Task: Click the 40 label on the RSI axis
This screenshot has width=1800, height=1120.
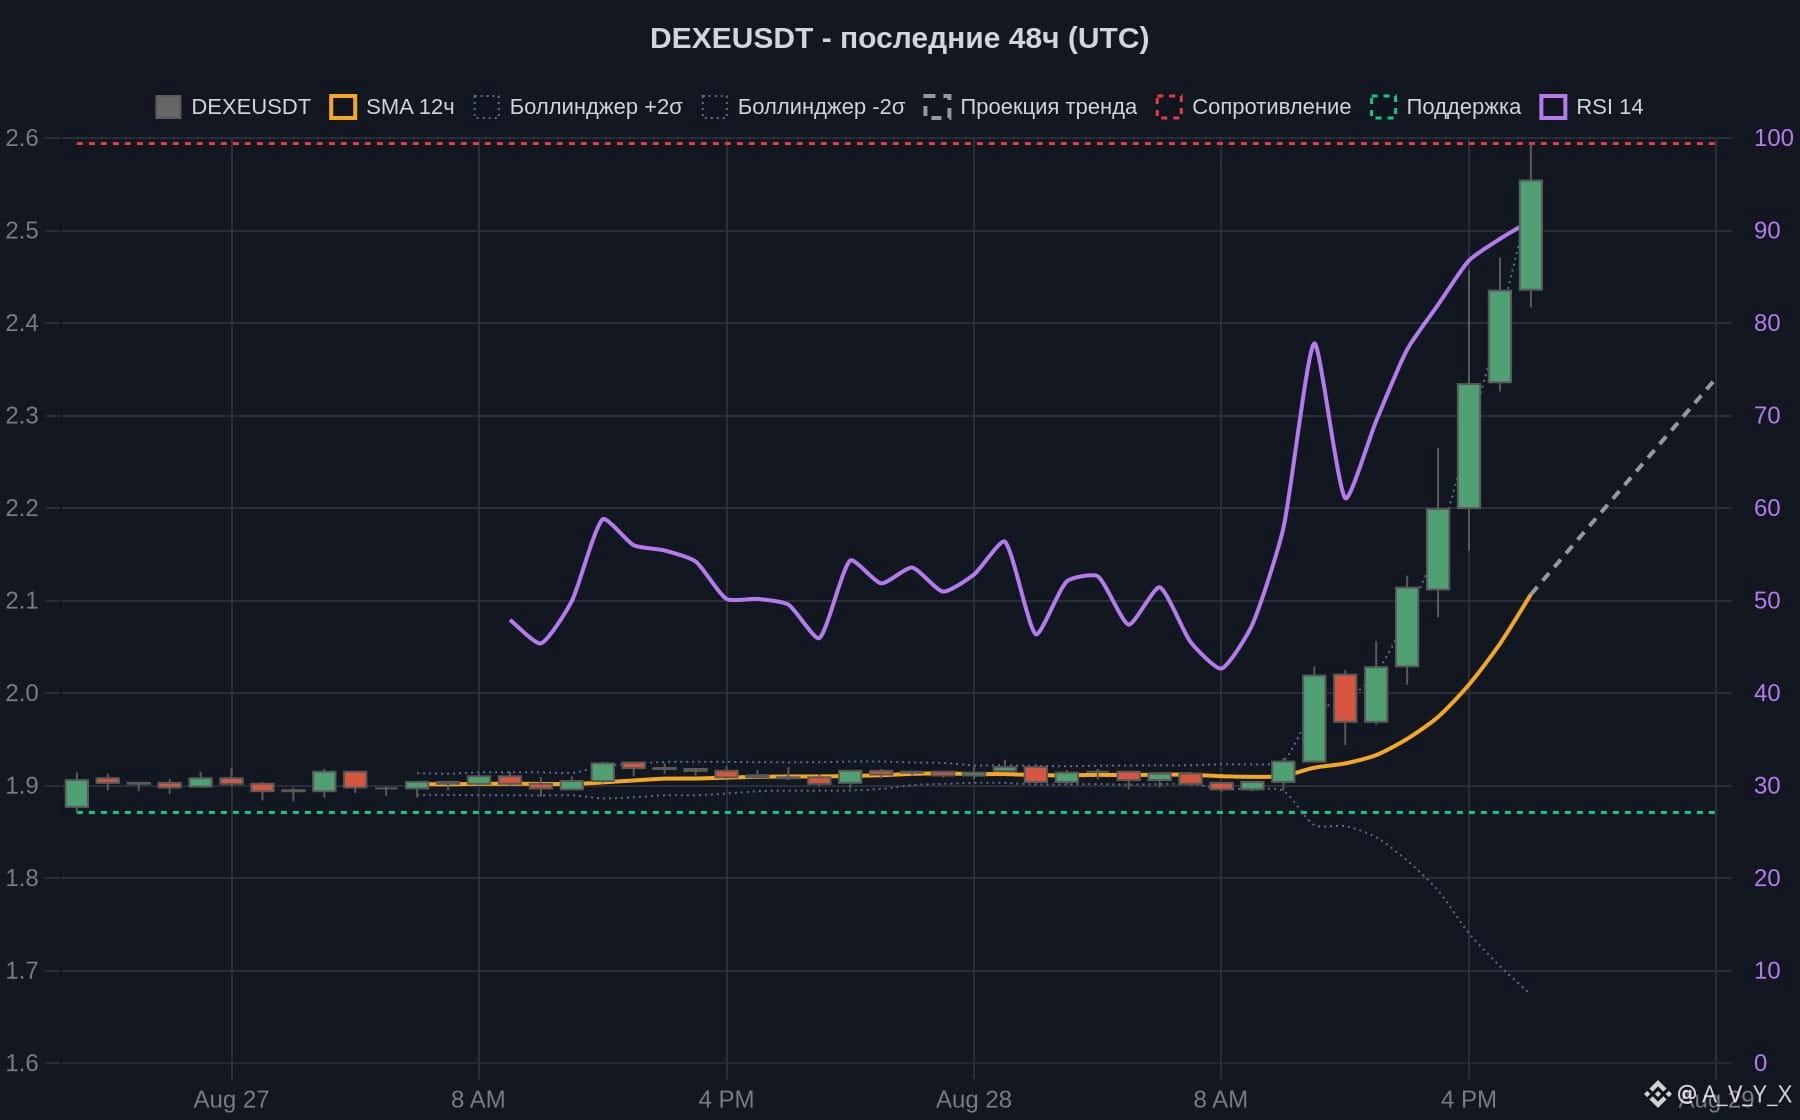Action: (x=1767, y=693)
